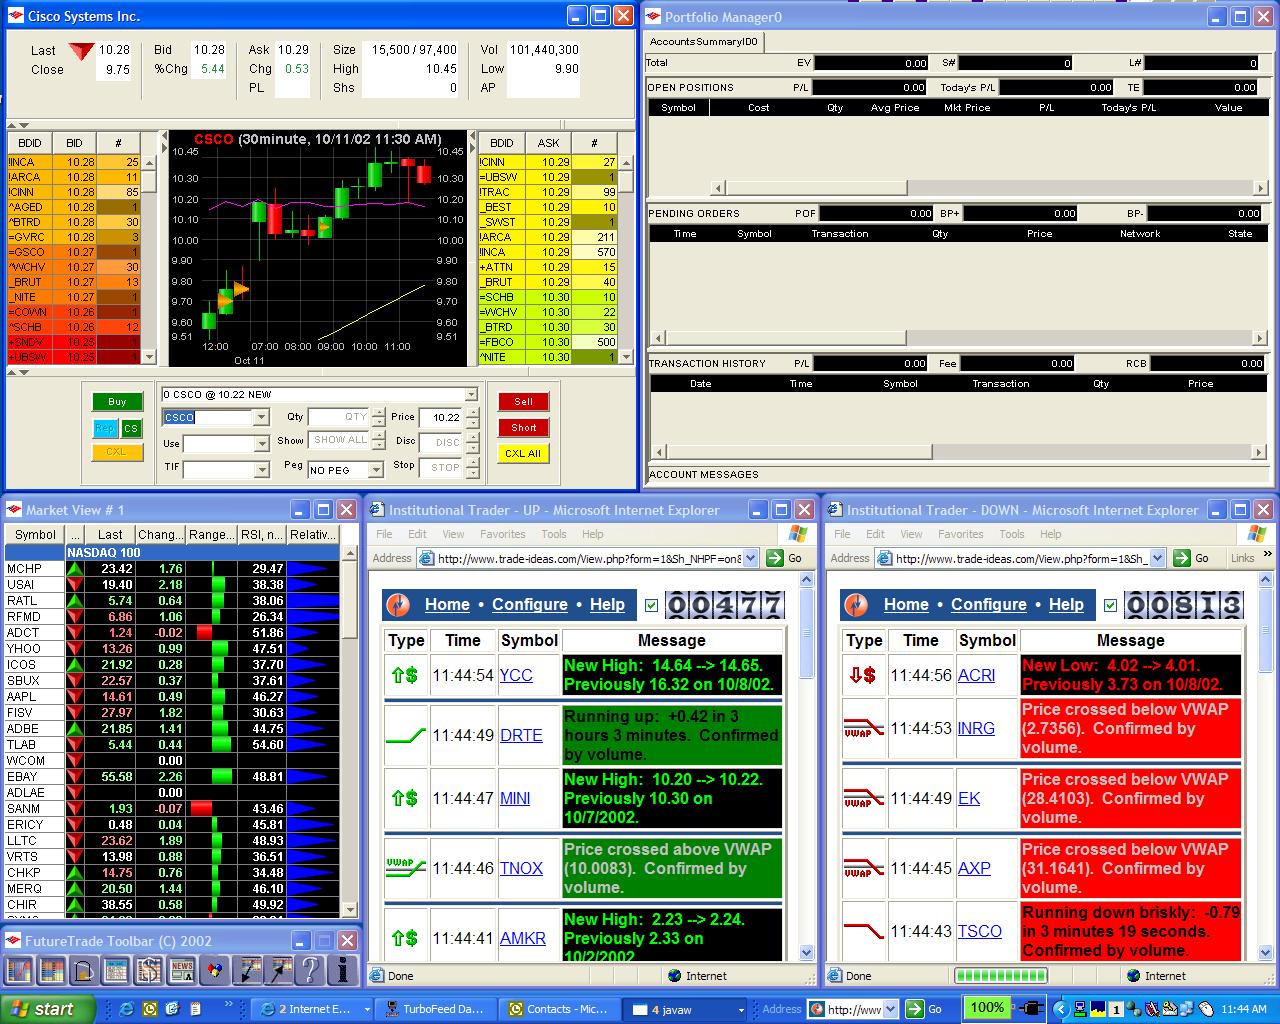Click the Go button icon in UP browser window
Image resolution: width=1280 pixels, height=1024 pixels.
coord(773,558)
